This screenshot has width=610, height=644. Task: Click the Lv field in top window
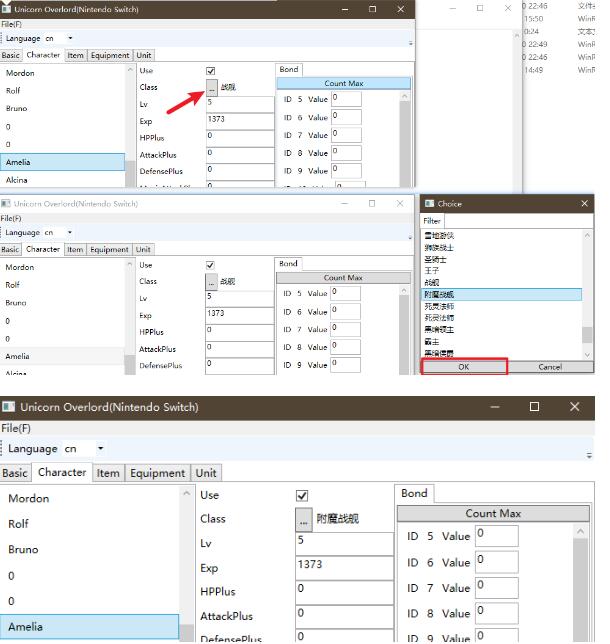(240, 104)
